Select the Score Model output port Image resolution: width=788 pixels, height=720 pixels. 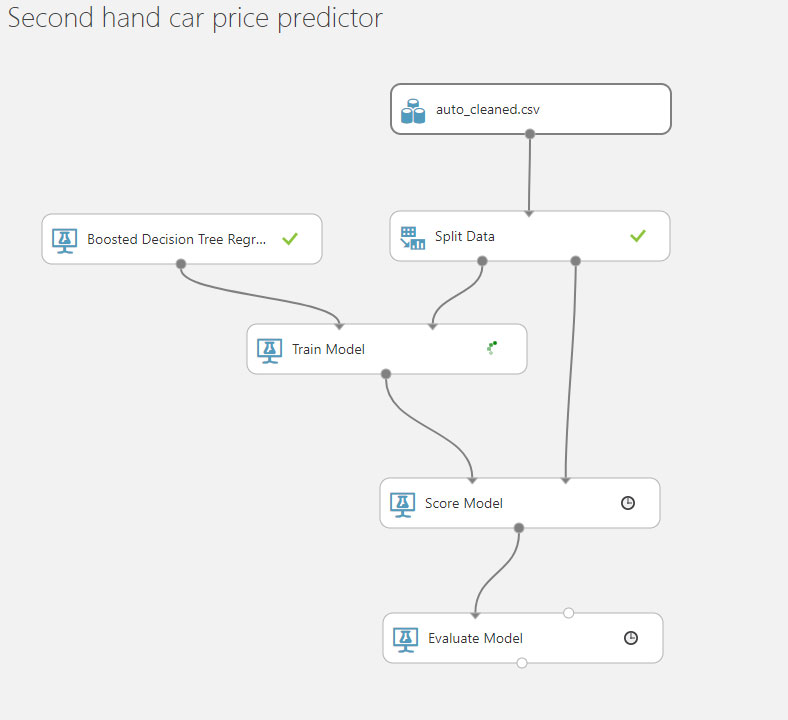[519, 528]
